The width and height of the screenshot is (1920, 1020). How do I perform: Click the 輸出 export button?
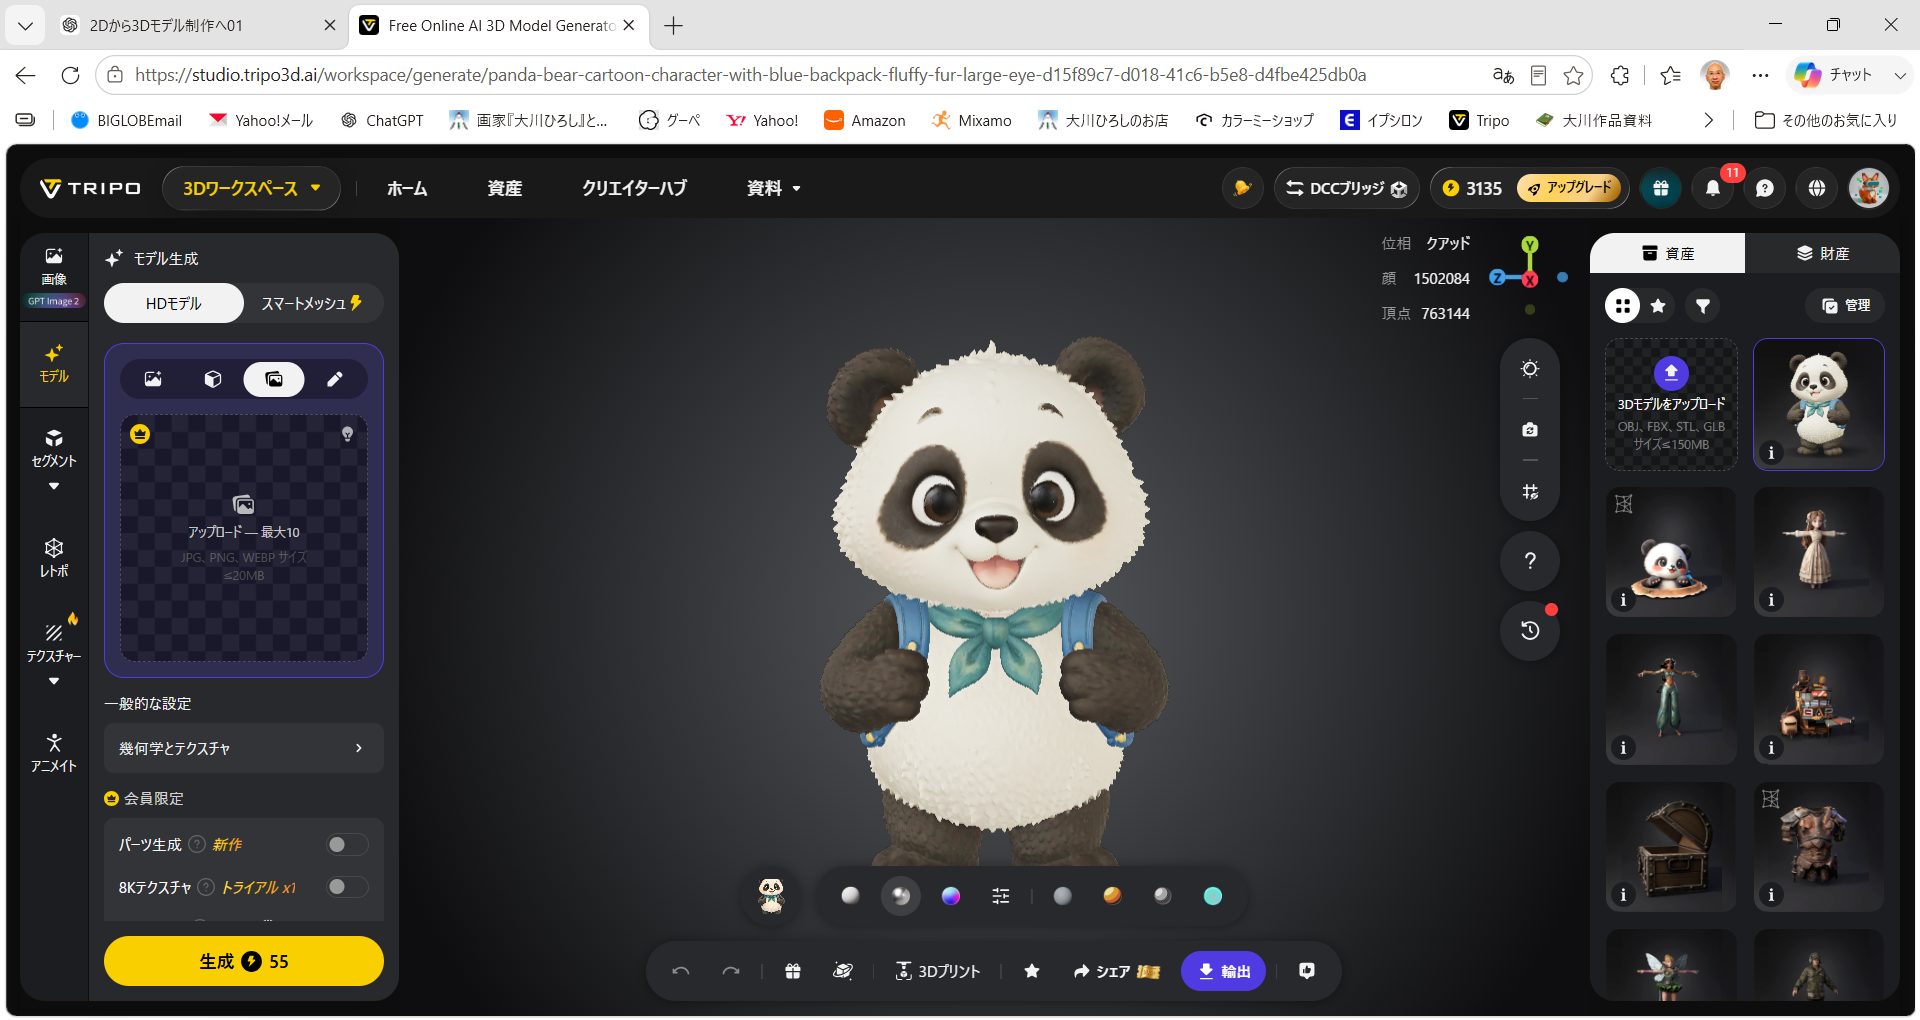1223,971
